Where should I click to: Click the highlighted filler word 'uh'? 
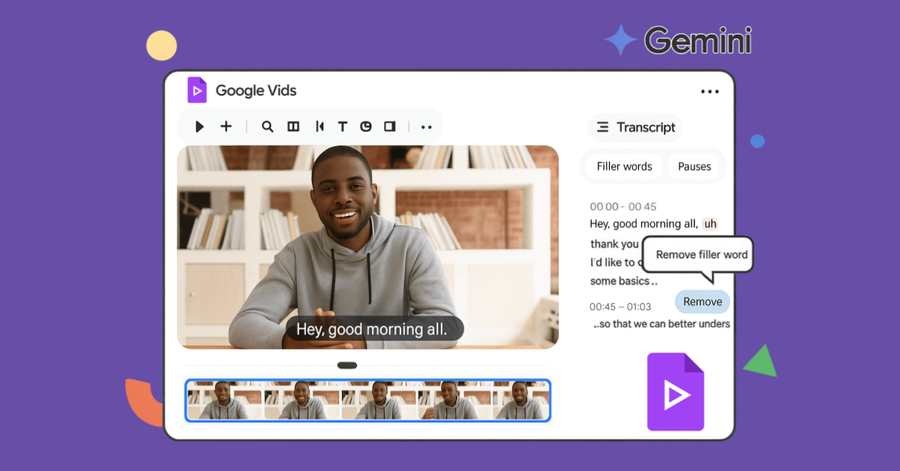point(710,224)
